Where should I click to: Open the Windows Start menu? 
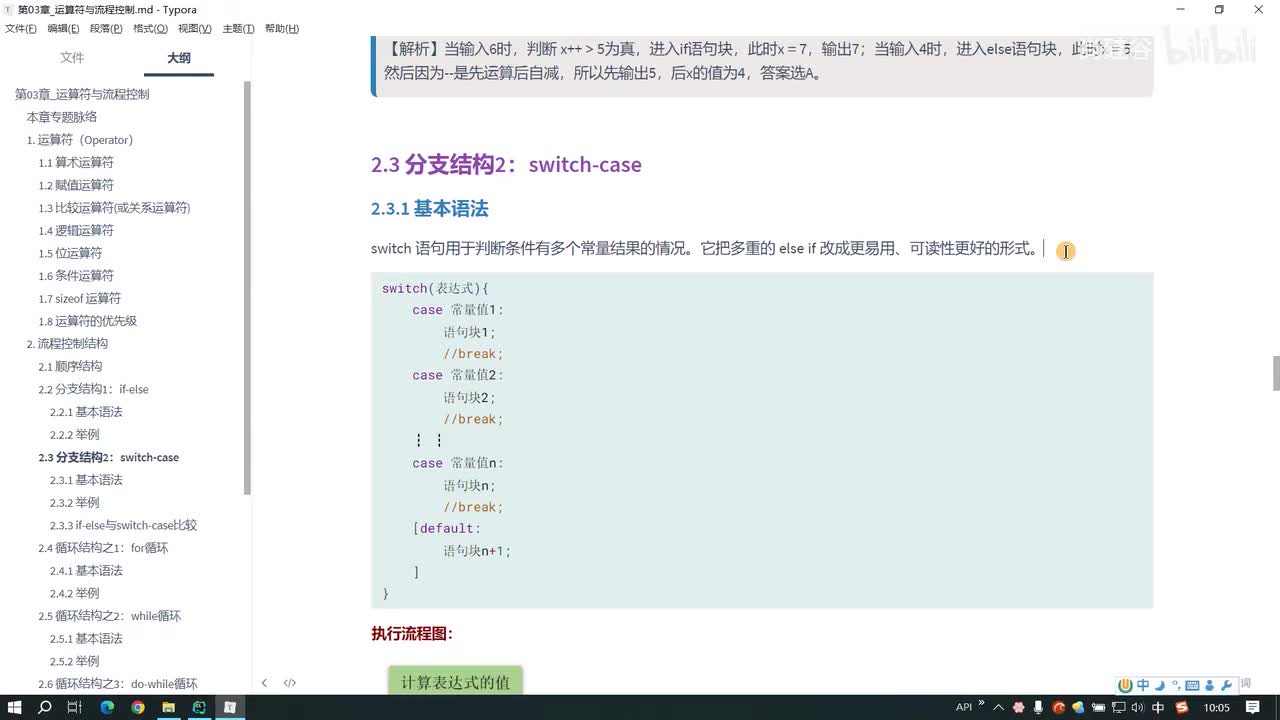point(15,707)
